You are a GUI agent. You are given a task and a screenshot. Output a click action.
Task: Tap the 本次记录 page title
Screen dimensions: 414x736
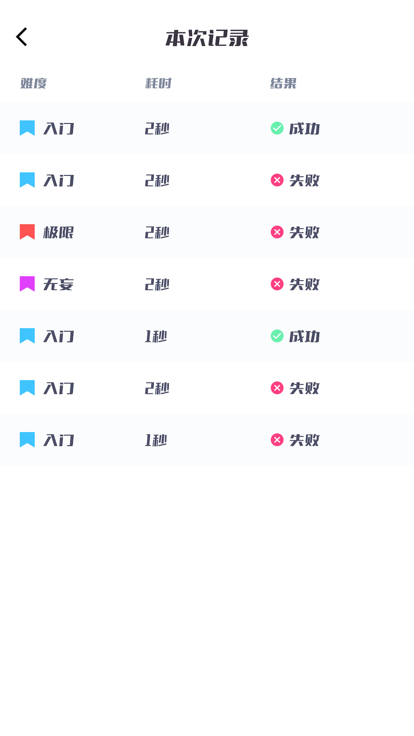pyautogui.click(x=207, y=38)
